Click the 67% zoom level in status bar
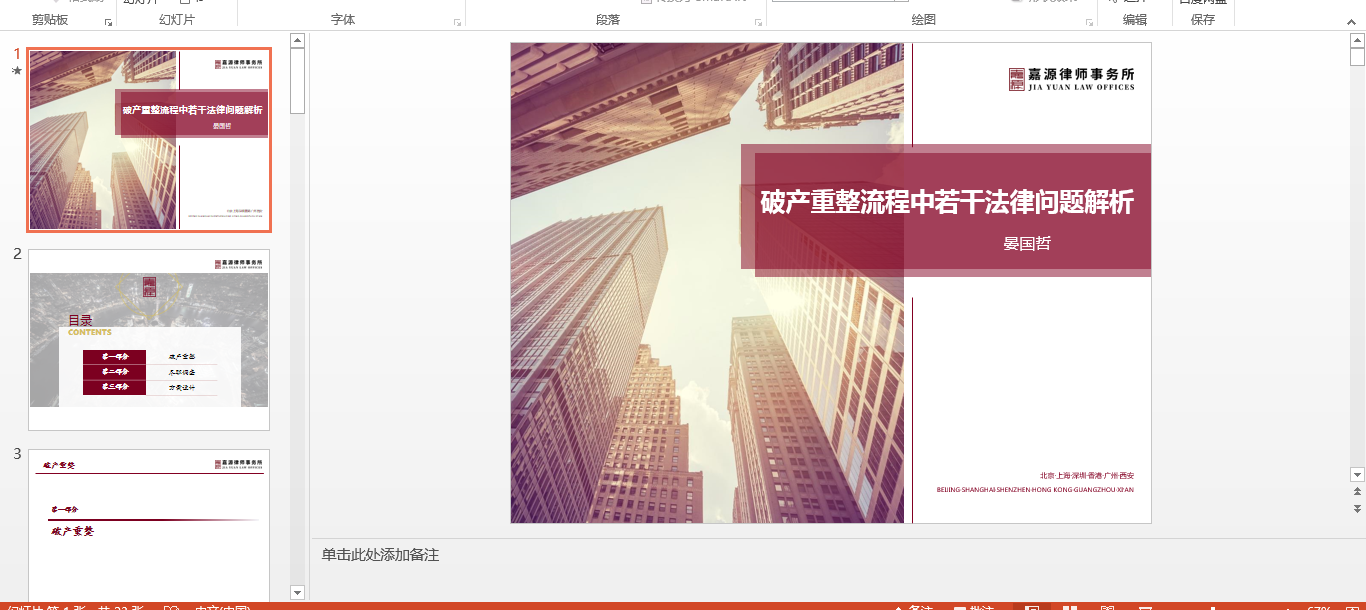The width and height of the screenshot is (1366, 610). 1319,607
